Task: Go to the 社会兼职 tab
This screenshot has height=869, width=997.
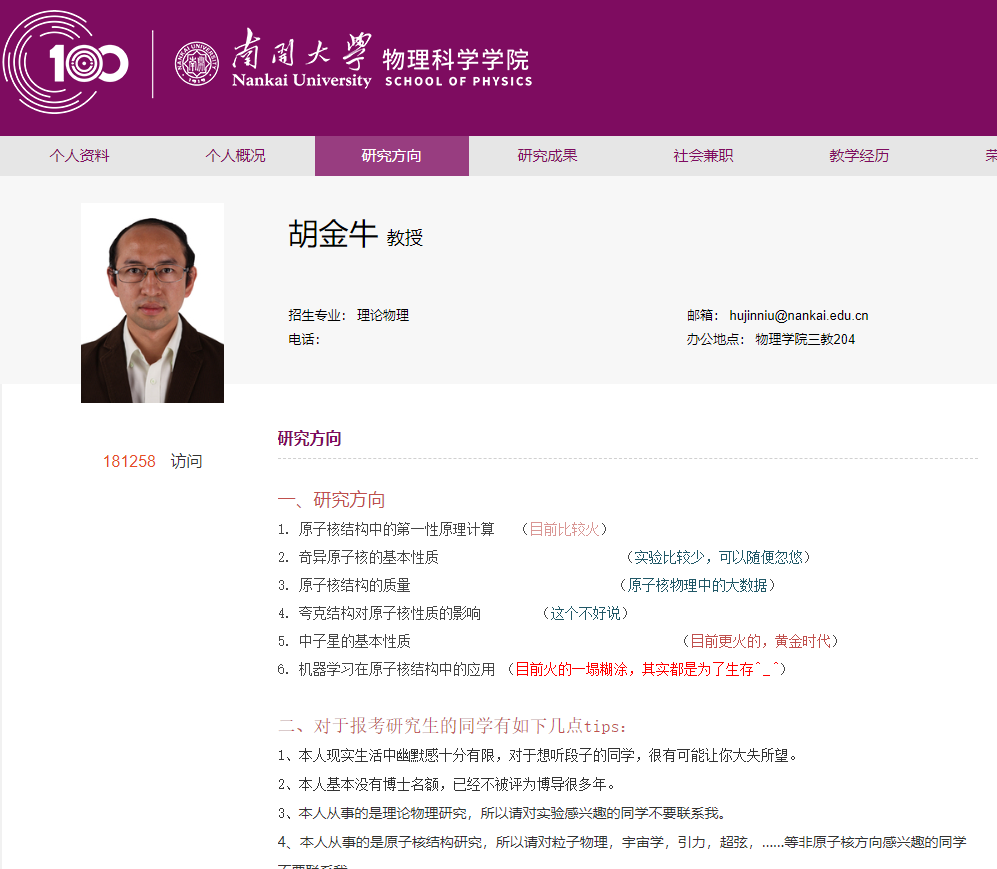Action: [703, 156]
